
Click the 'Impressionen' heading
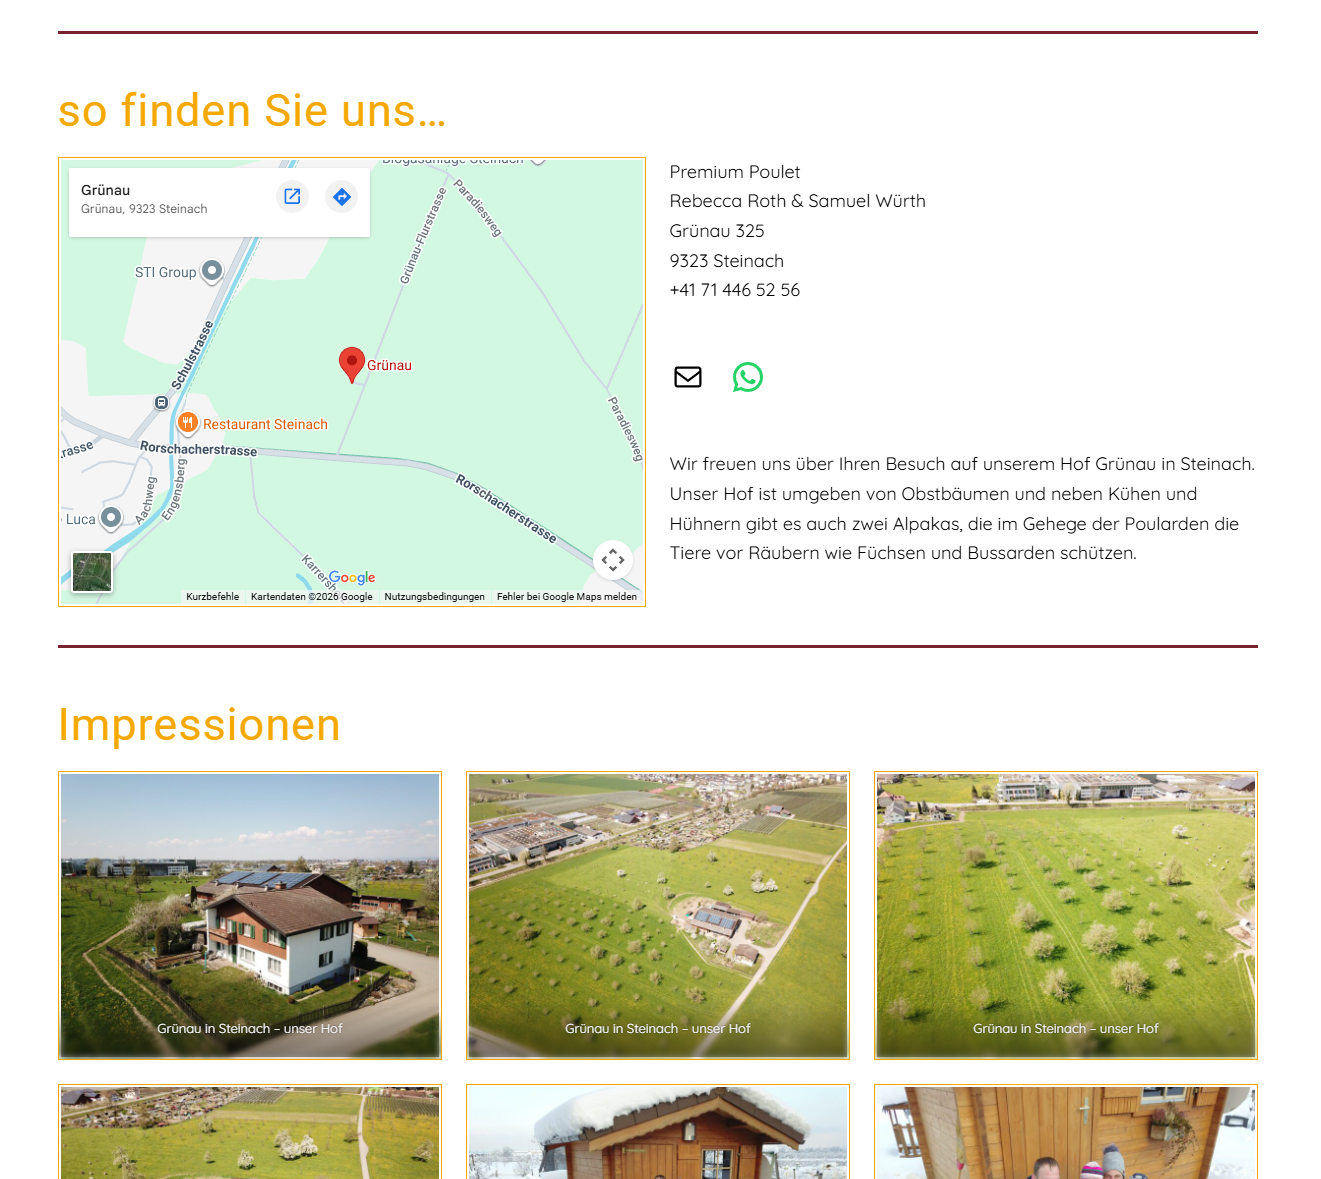tap(199, 725)
